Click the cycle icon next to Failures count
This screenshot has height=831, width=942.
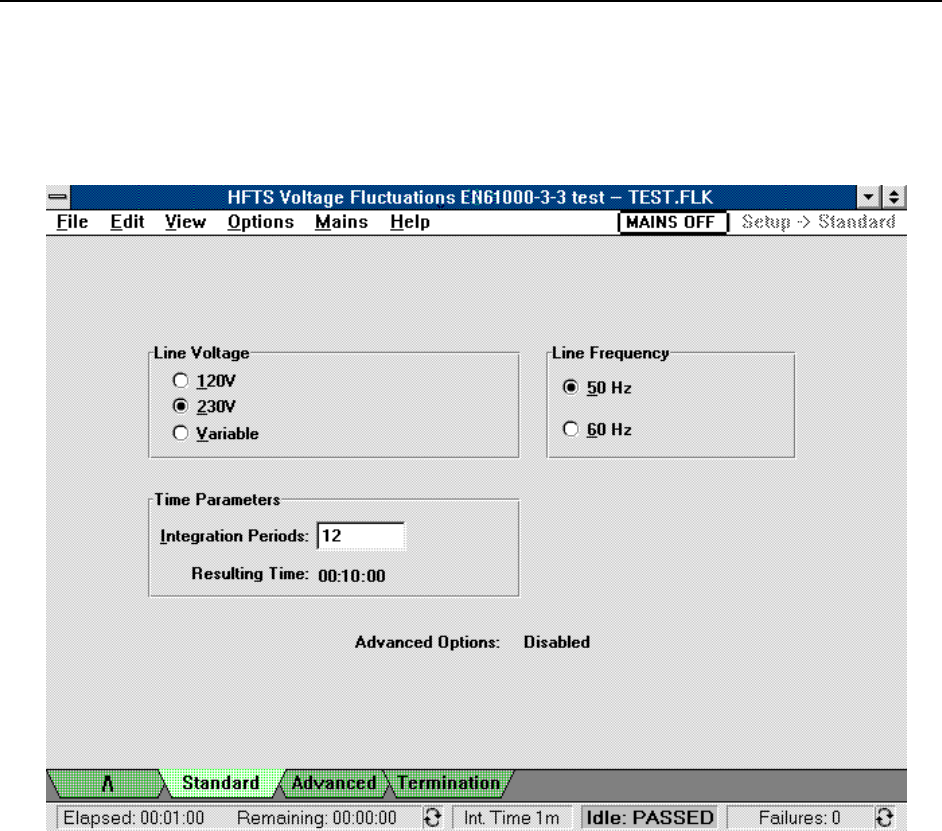coord(884,818)
